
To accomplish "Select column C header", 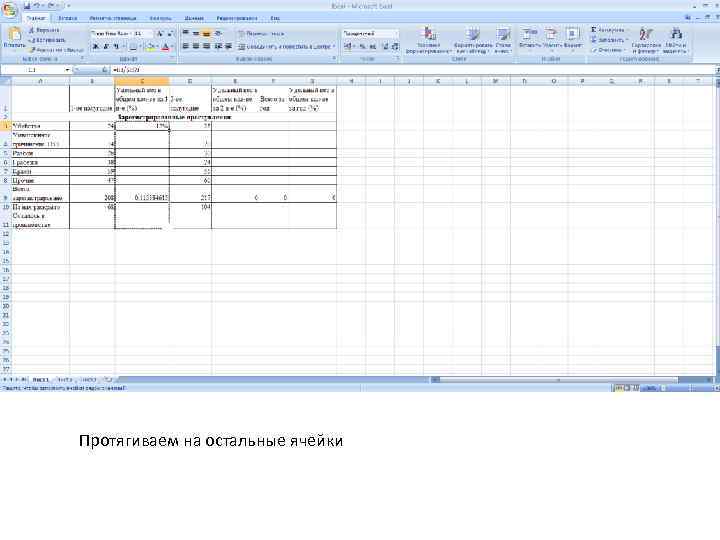I will coord(142,81).
